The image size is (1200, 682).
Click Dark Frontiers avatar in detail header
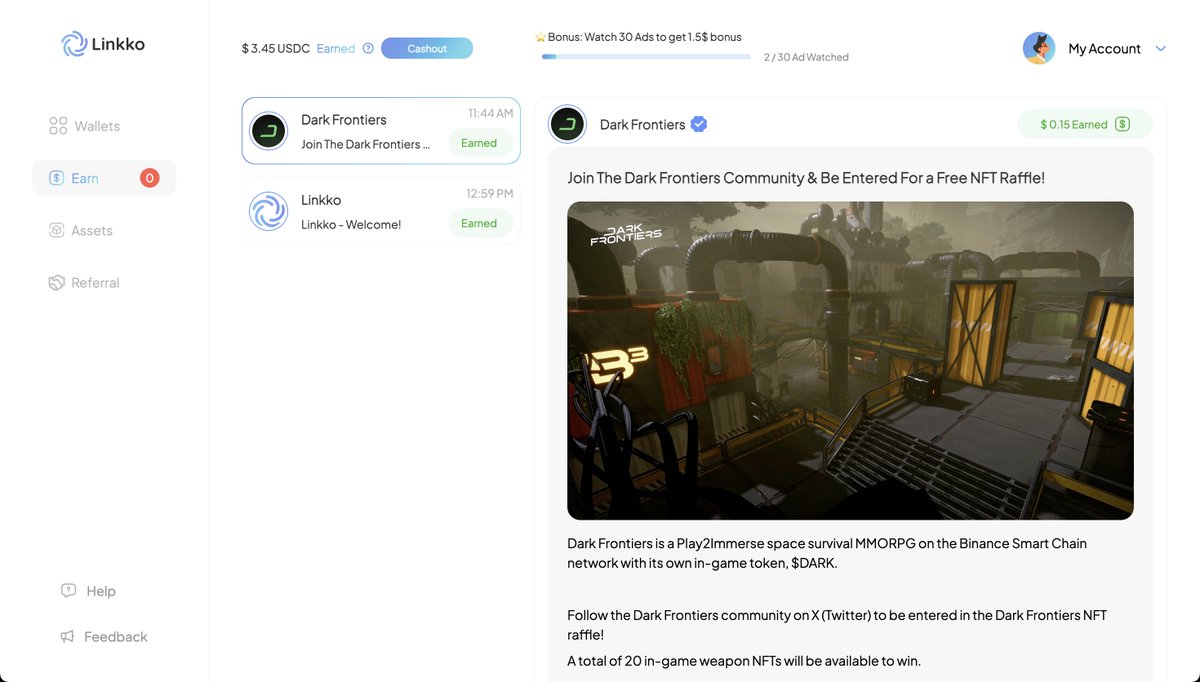tap(567, 124)
